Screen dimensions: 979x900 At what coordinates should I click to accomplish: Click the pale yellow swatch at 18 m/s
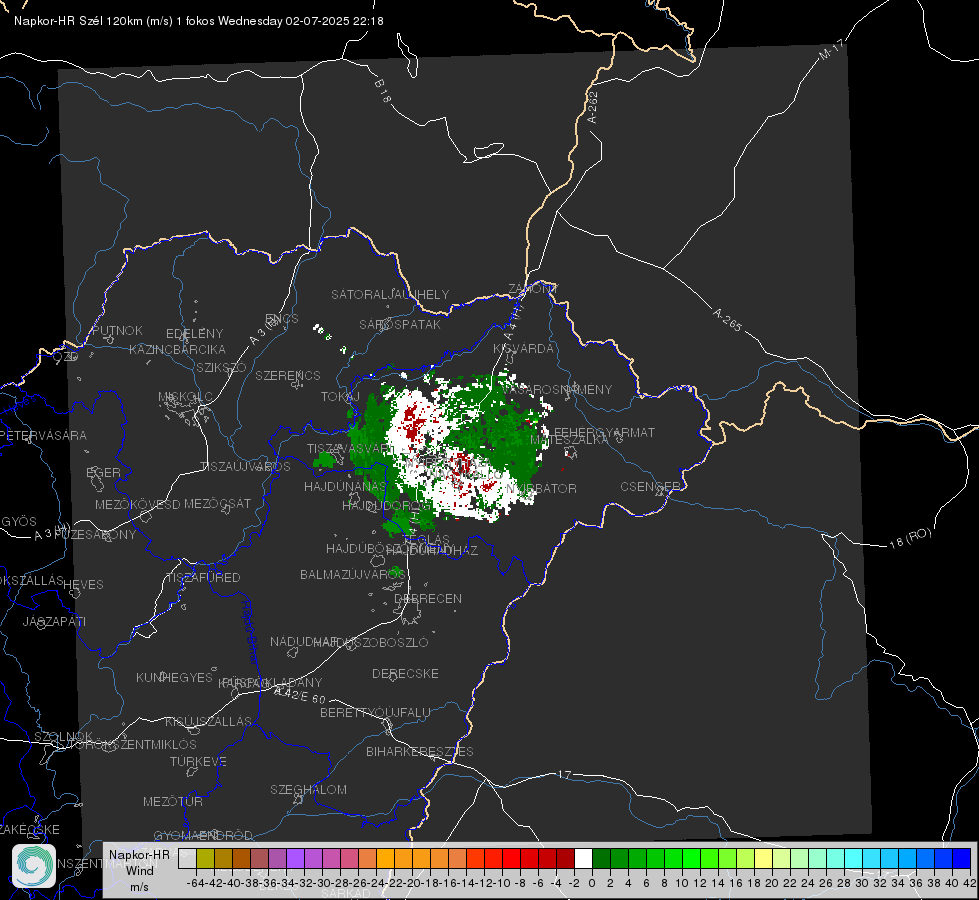pyautogui.click(x=764, y=859)
